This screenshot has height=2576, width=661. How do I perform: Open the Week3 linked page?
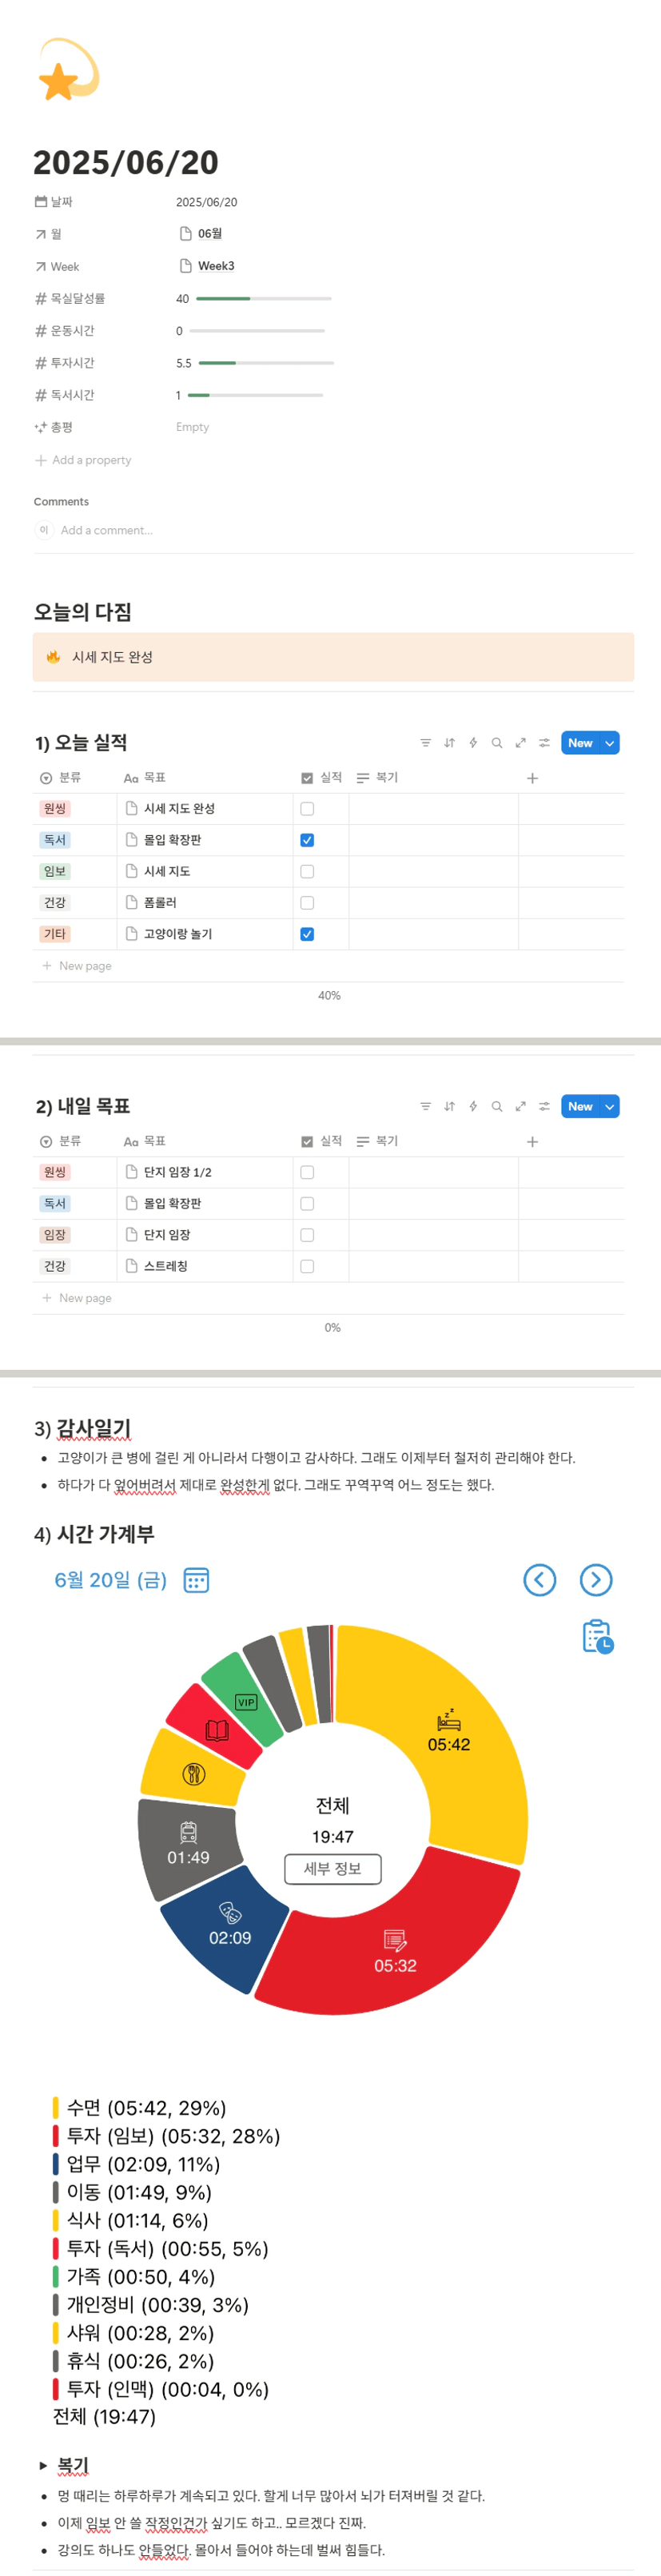point(215,266)
